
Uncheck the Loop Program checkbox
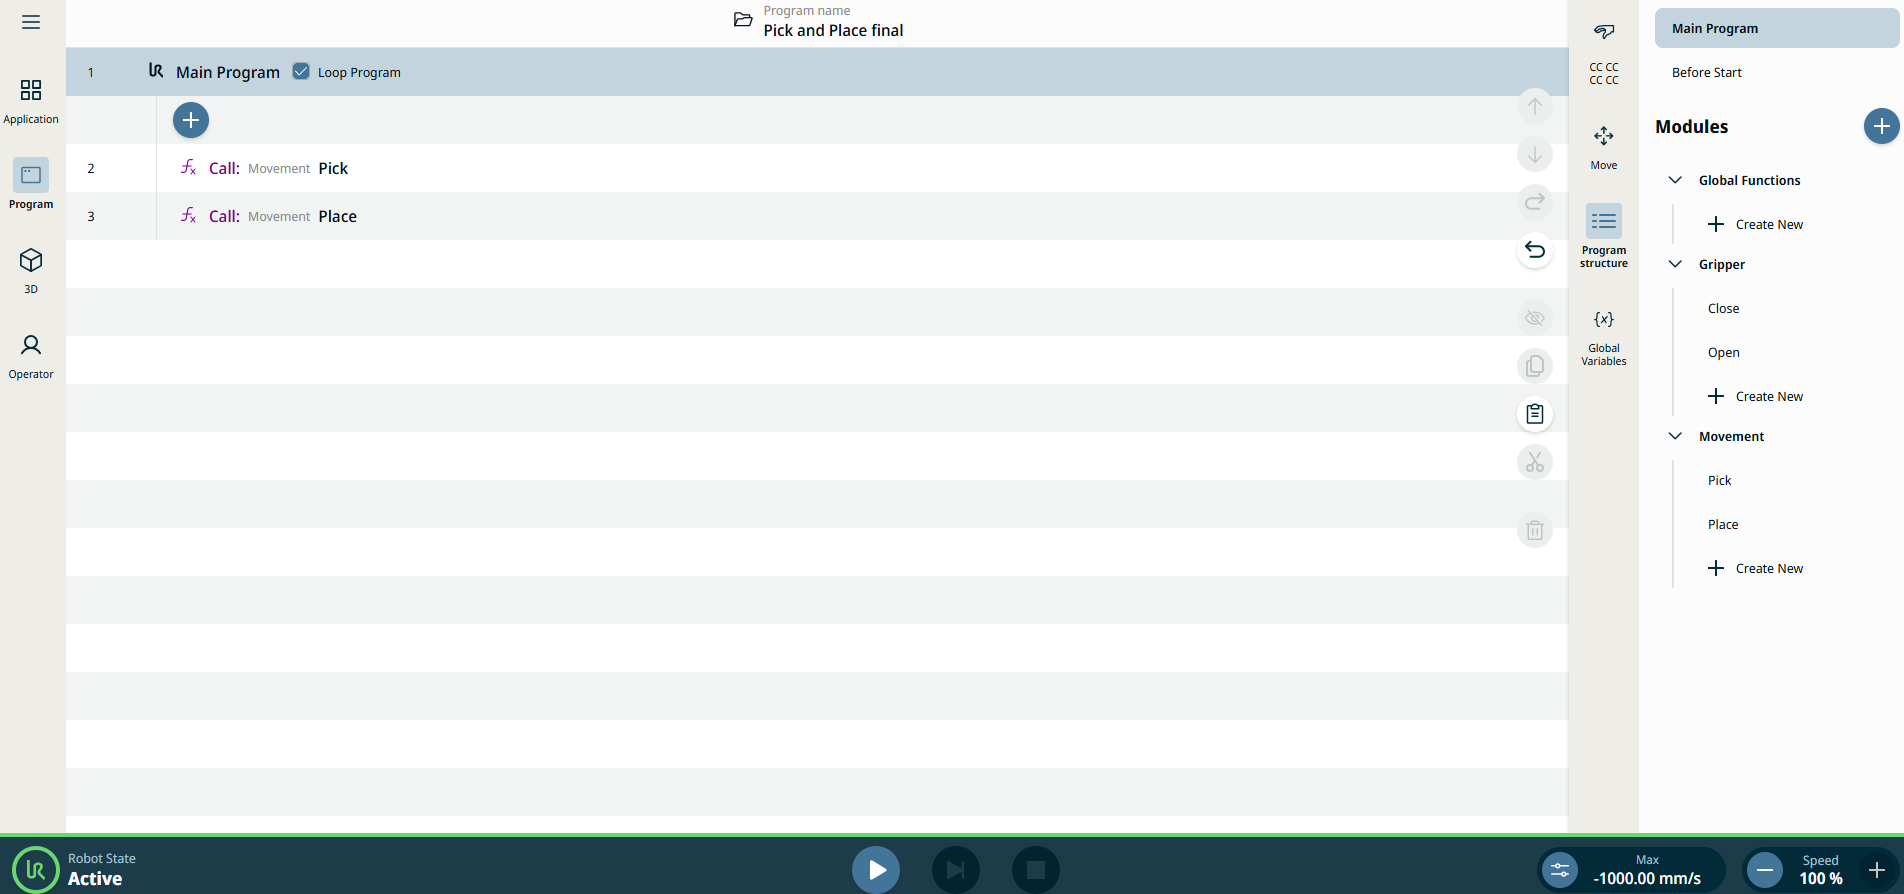click(301, 72)
